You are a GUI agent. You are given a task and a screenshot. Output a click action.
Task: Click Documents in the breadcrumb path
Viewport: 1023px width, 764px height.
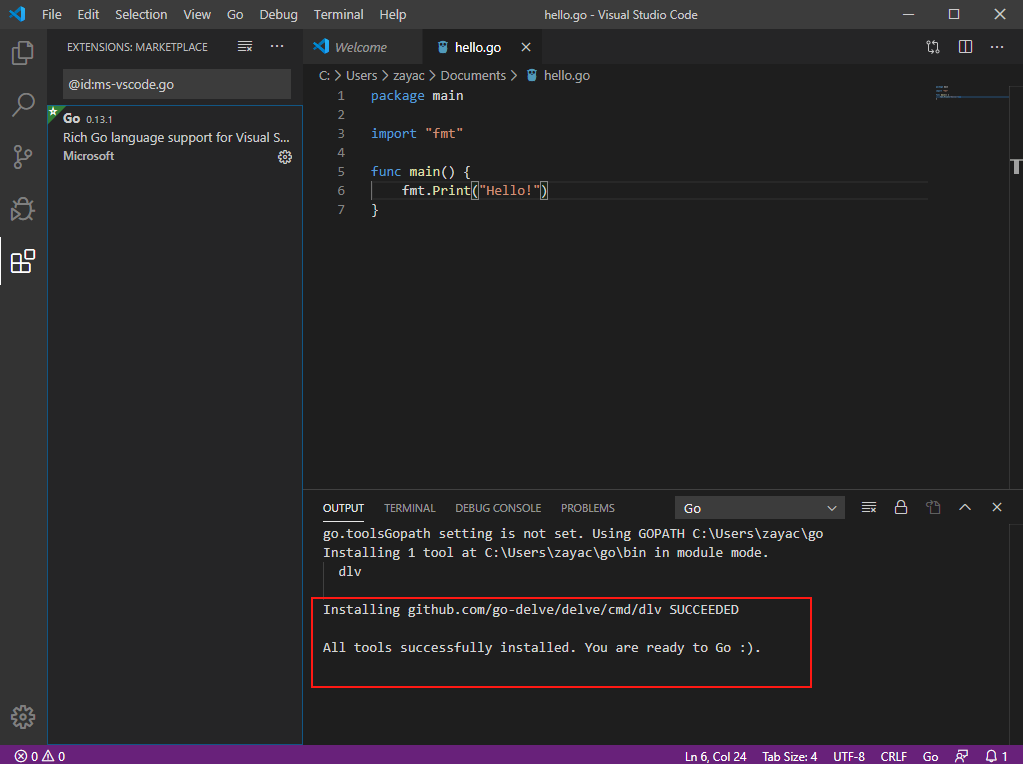tap(473, 76)
